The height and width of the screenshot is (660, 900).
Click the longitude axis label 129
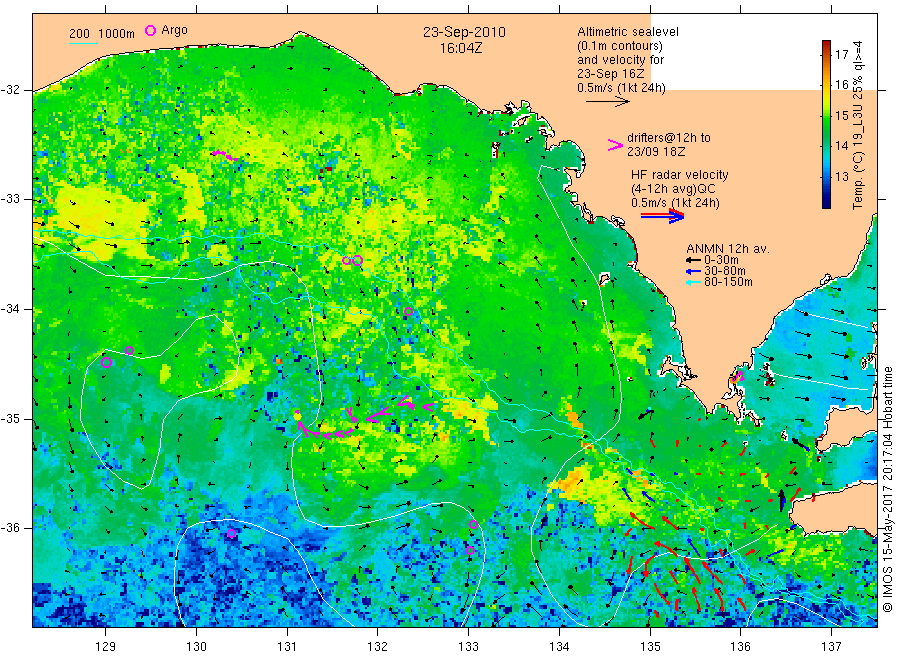(106, 647)
